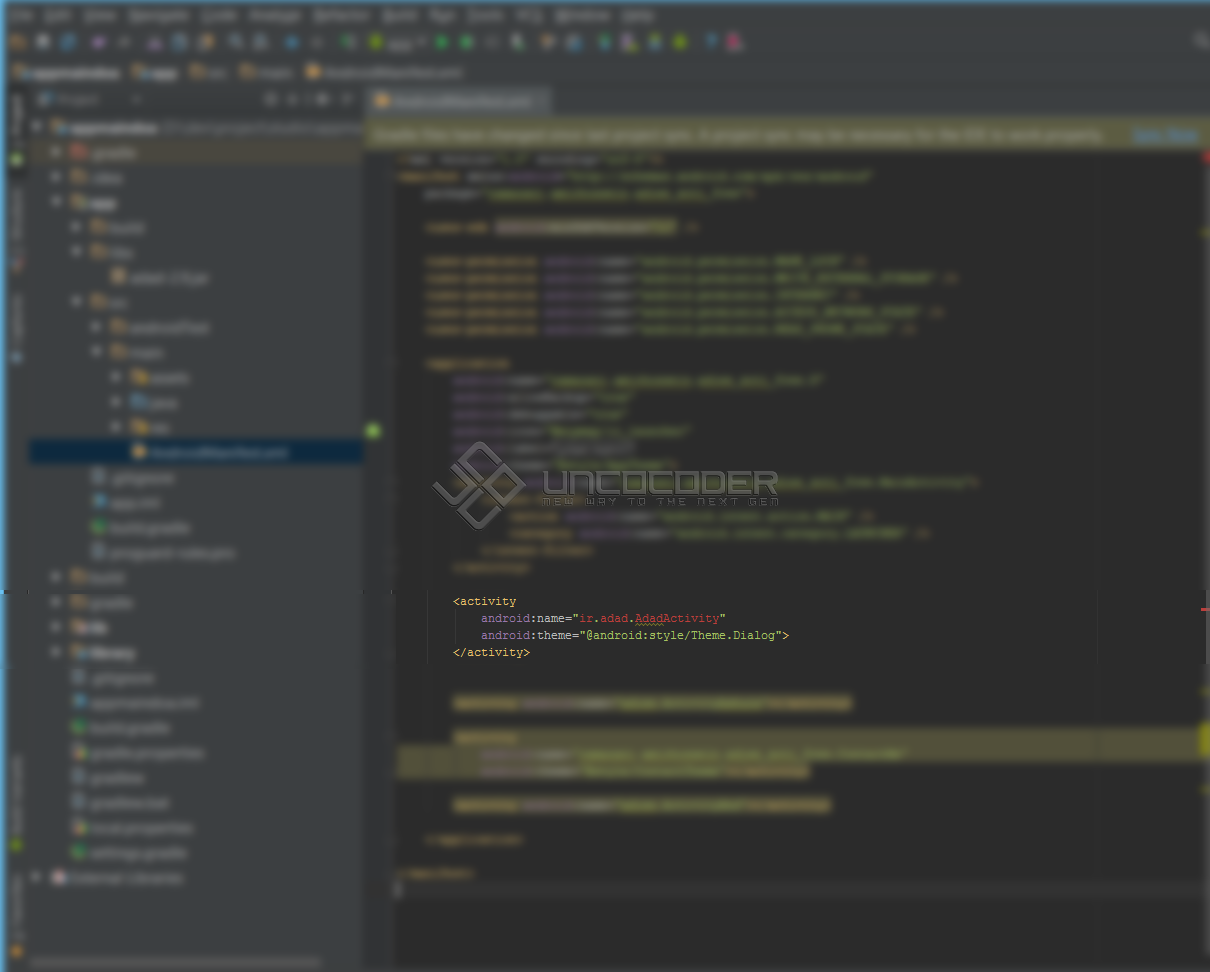Click the ir.adad.AdadActivity name value
1210x972 pixels.
(650, 619)
